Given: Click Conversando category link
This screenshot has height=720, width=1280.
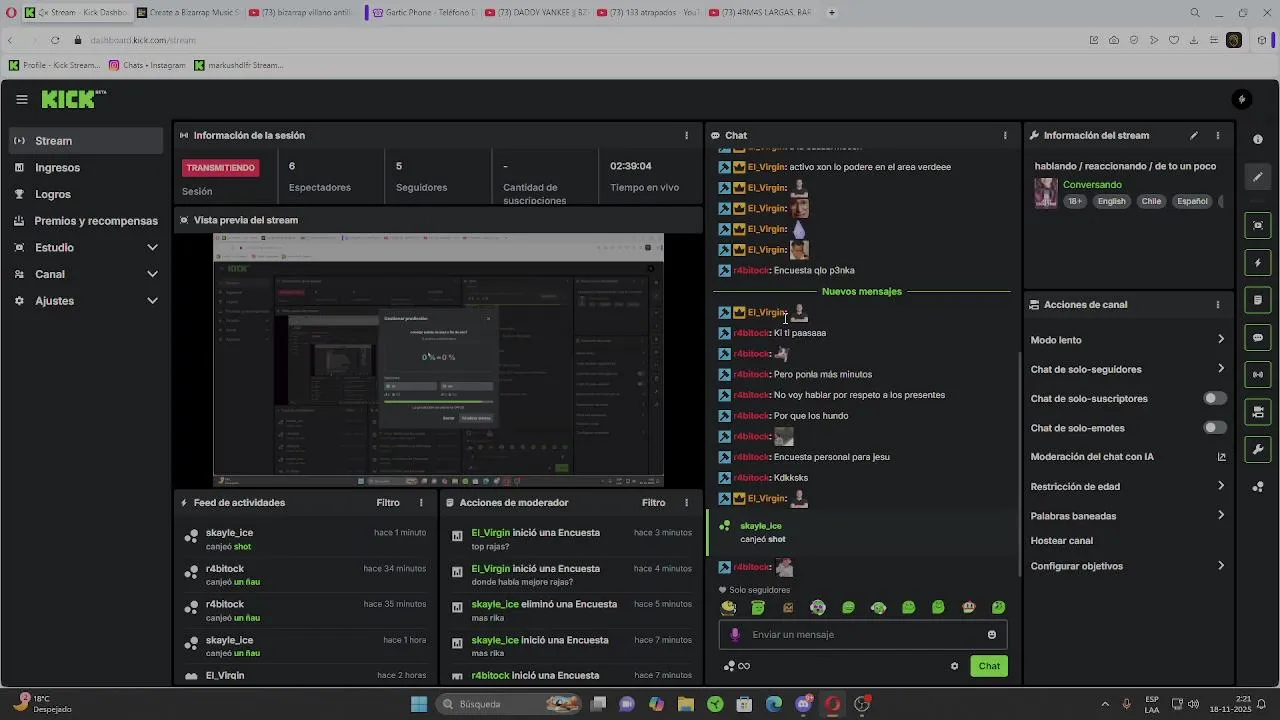Looking at the screenshot, I should pyautogui.click(x=1092, y=185).
